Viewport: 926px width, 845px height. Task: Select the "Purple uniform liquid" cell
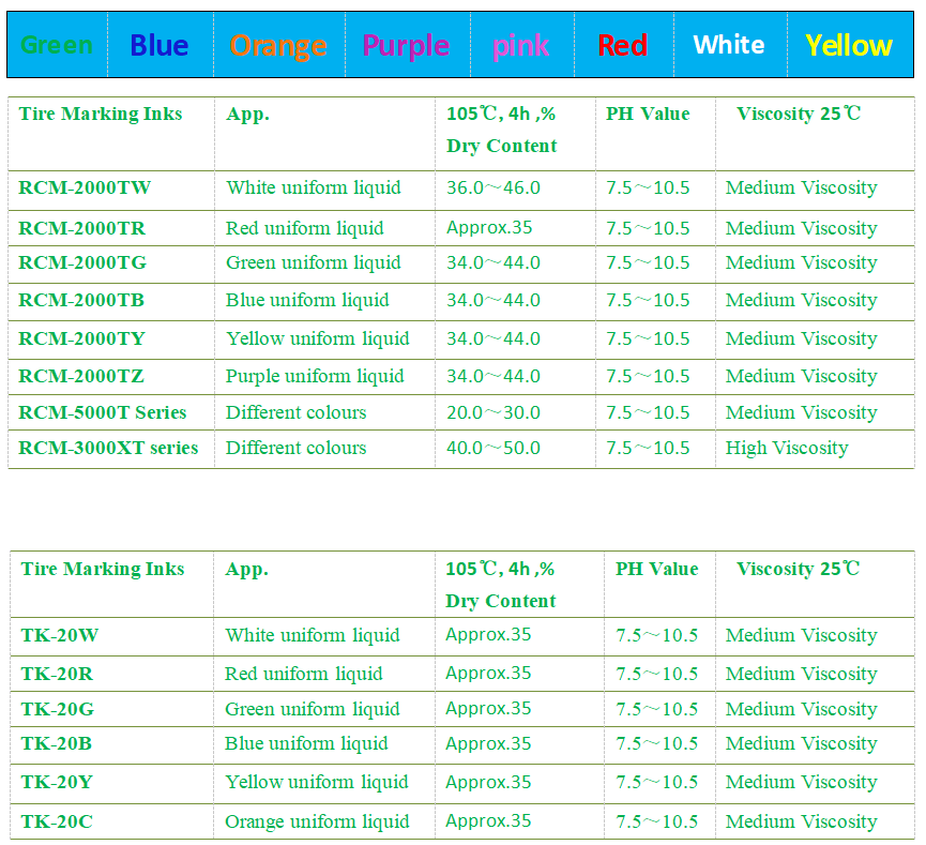pyautogui.click(x=315, y=377)
